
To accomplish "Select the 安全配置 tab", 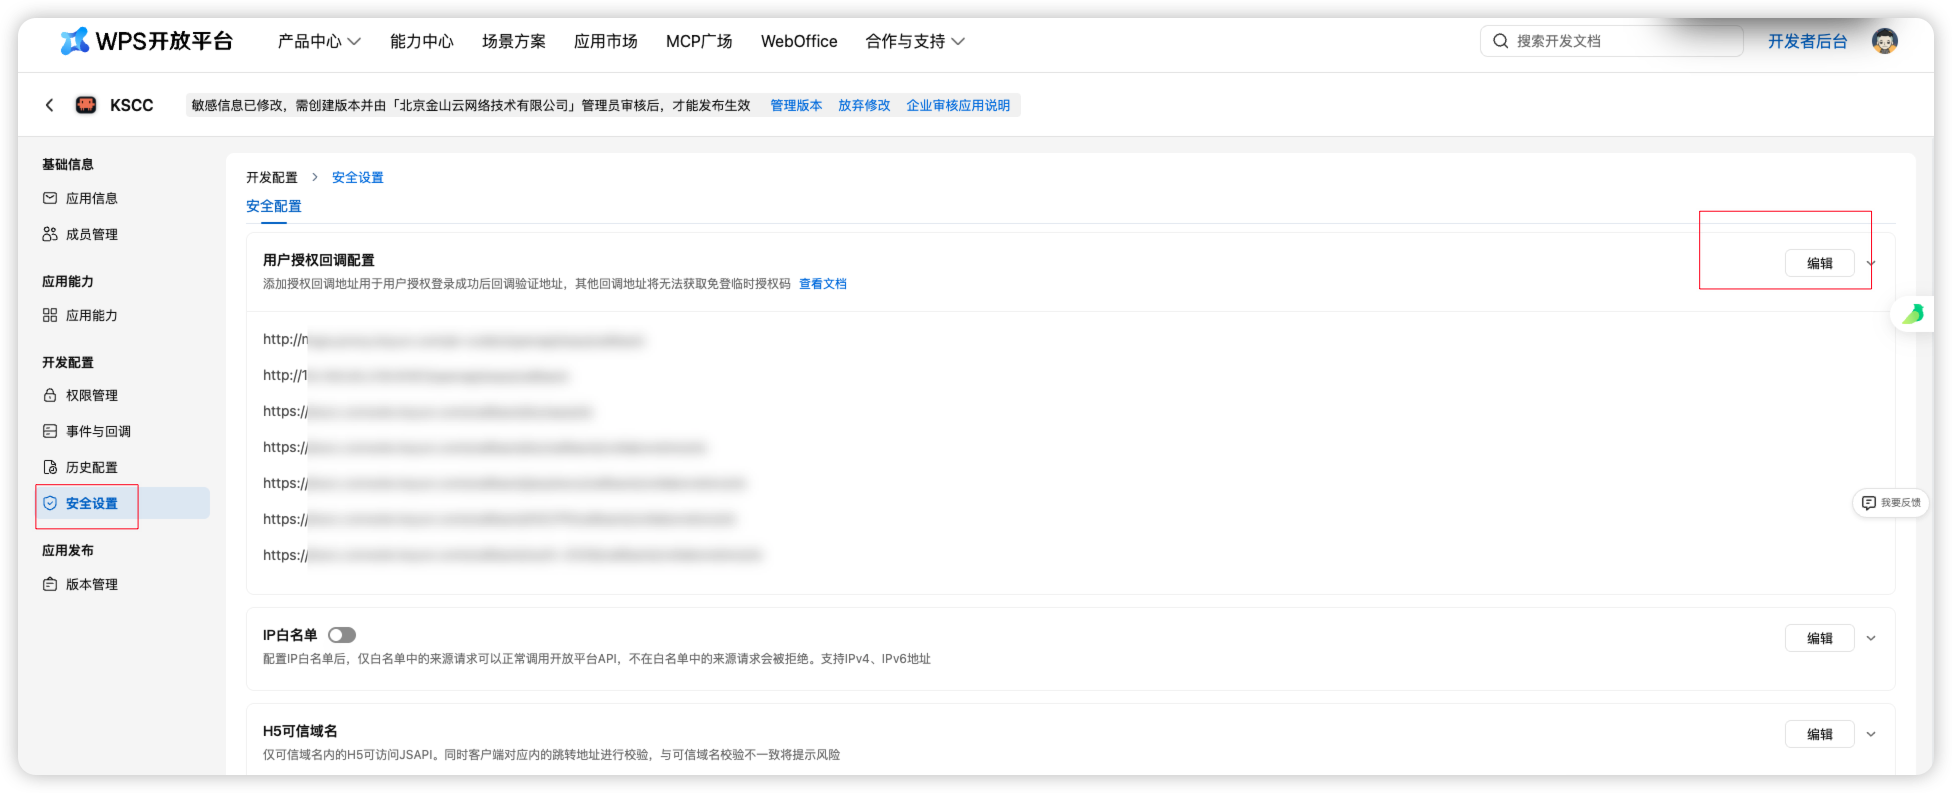I will (274, 206).
